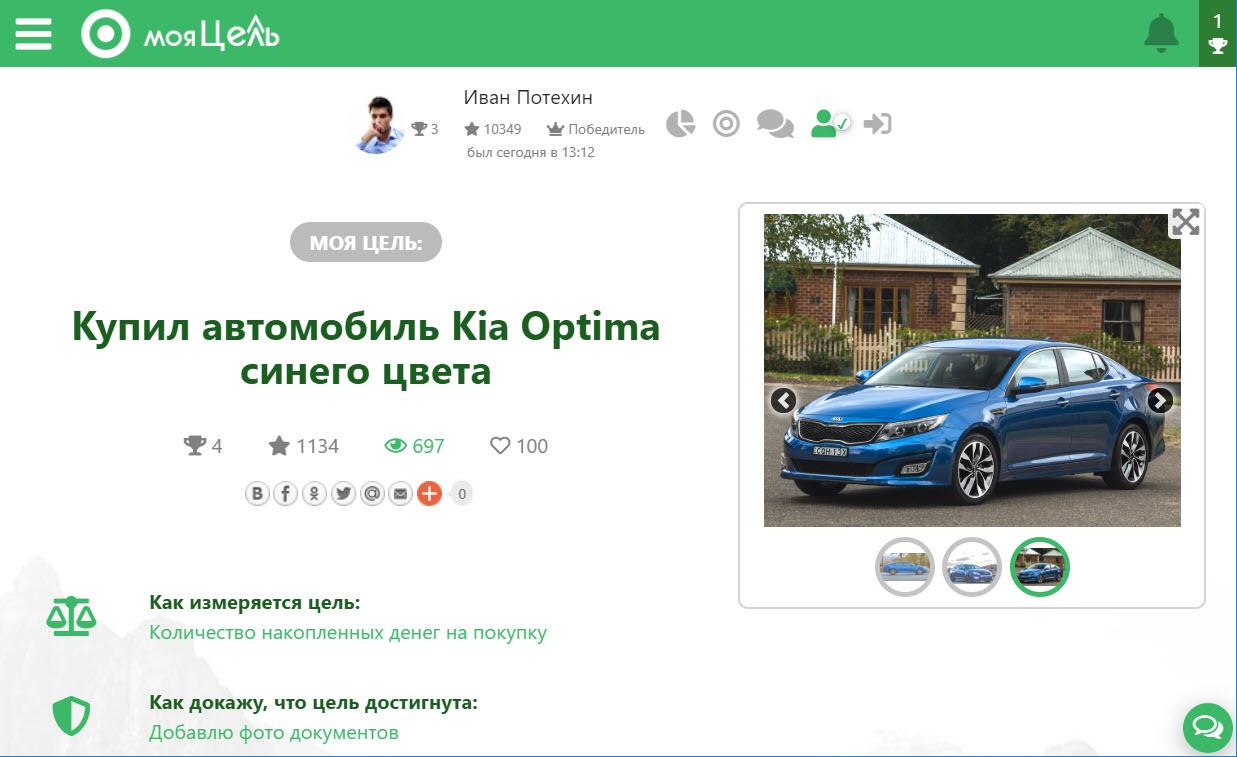Screen dimensions: 1237x757
Task: Select the first car thumbnail
Action: pos(905,567)
